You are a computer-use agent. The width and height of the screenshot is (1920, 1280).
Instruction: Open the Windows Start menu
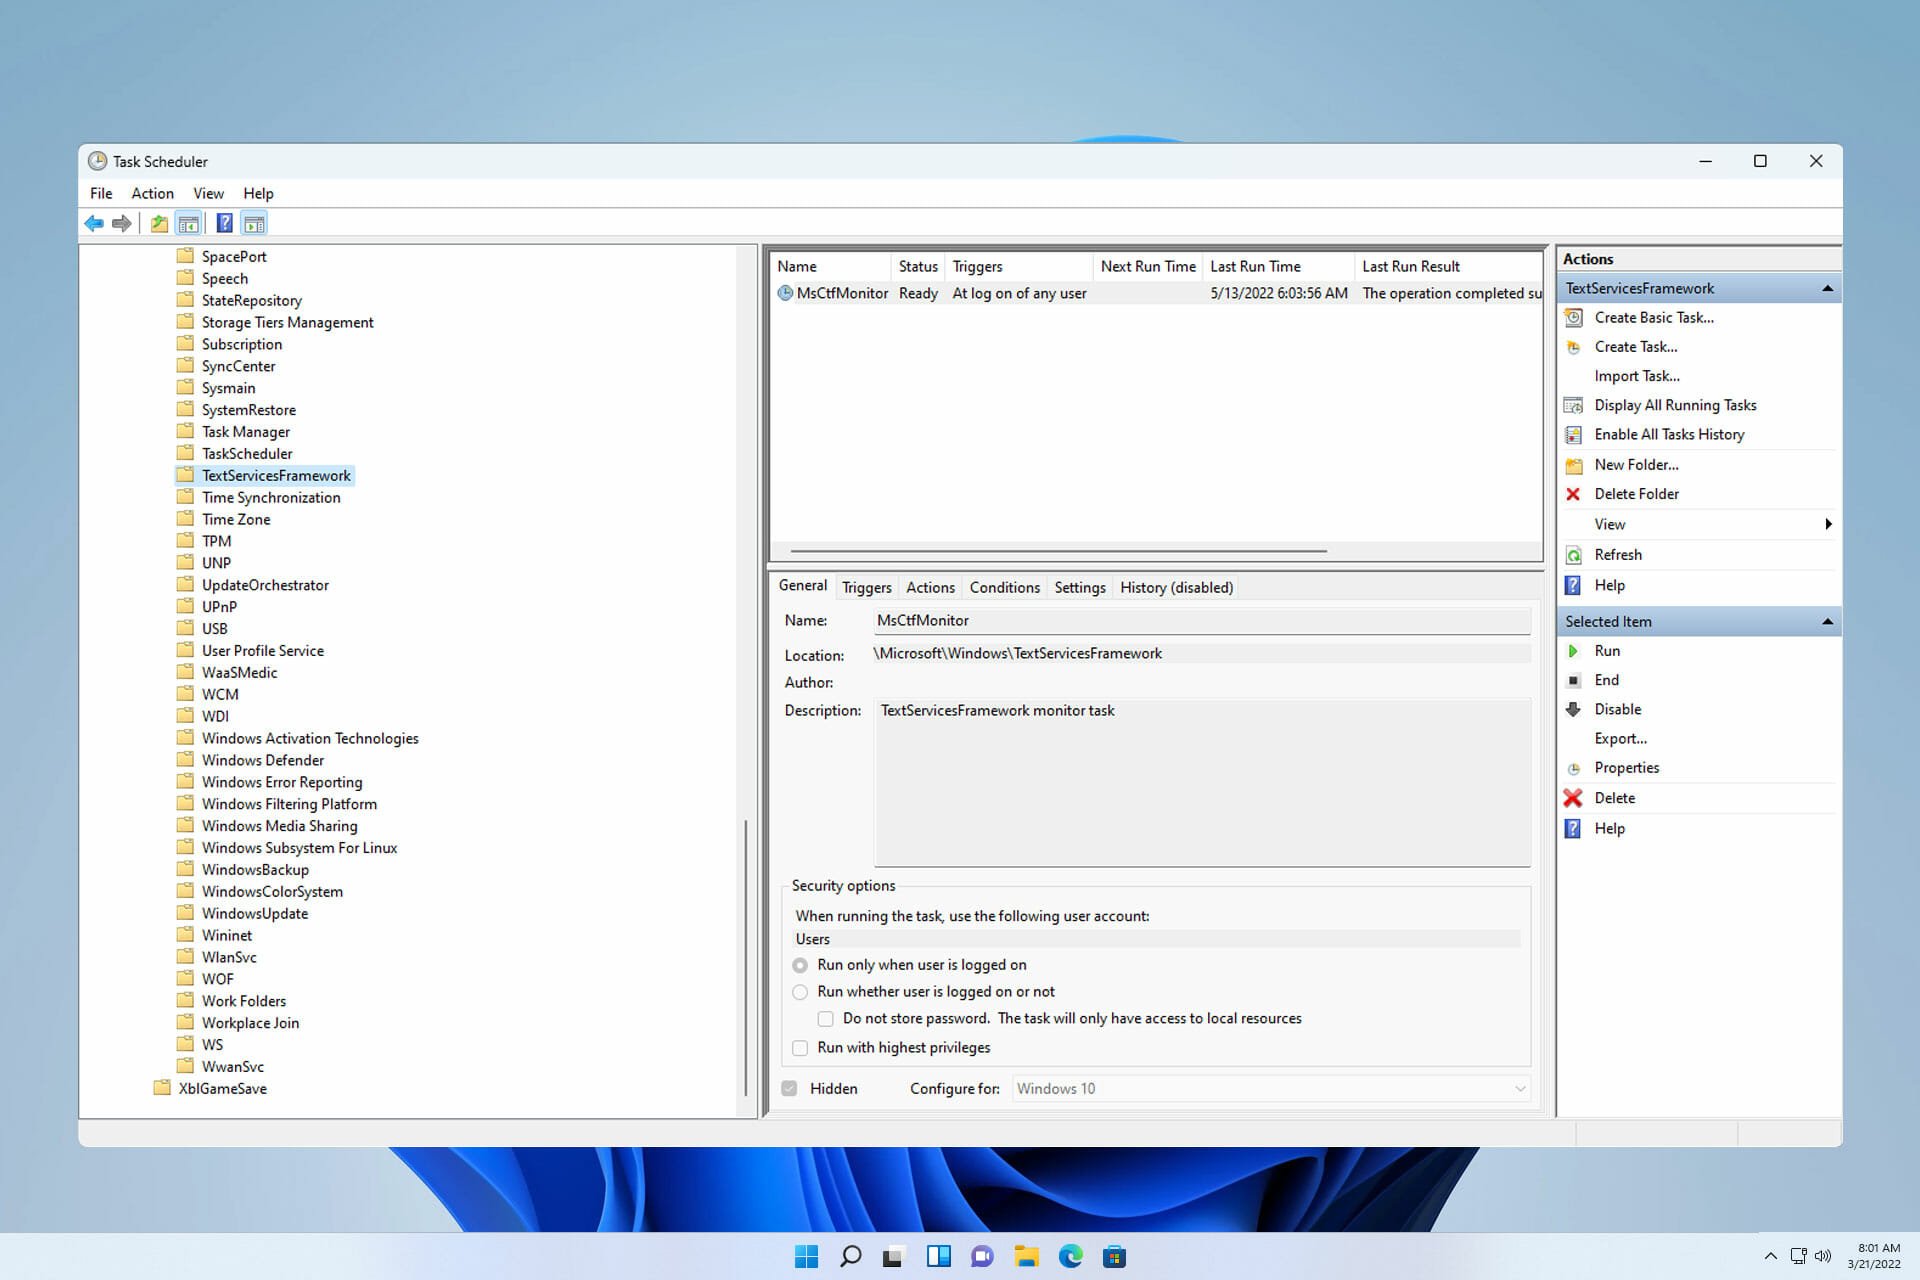coord(806,1256)
